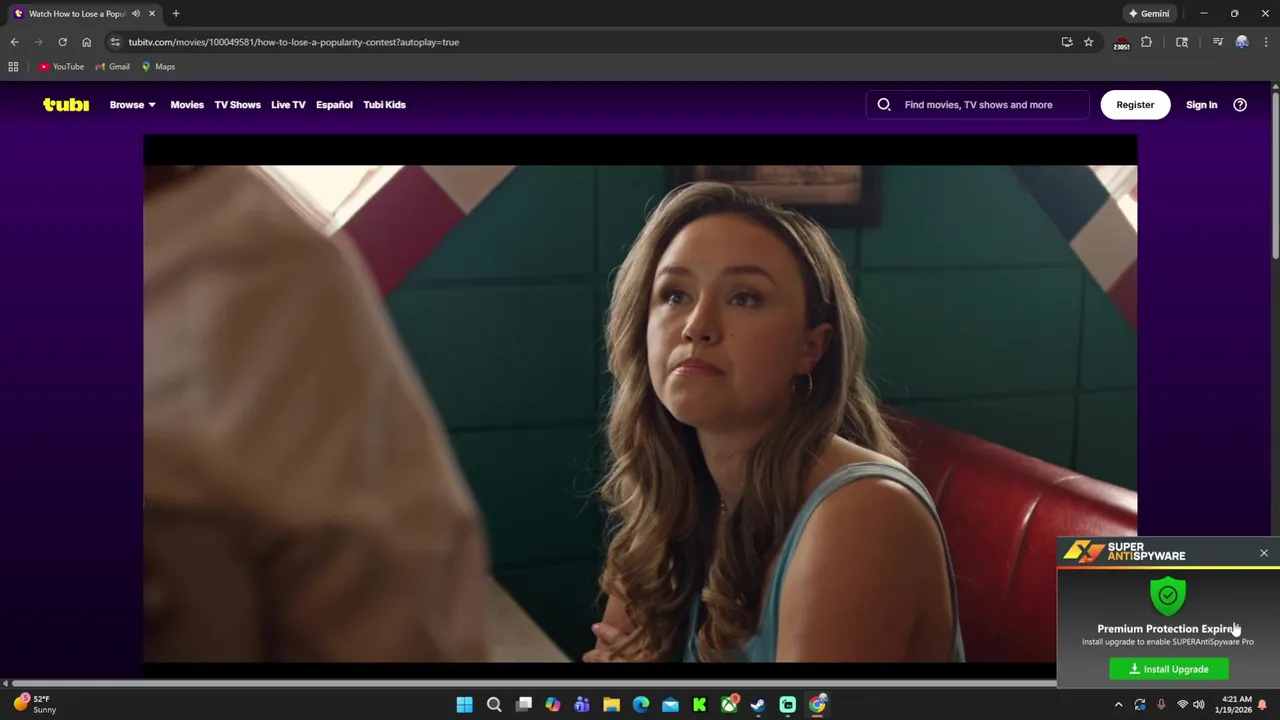1280x720 pixels.
Task: Install app icon in address bar
Action: tap(1067, 42)
